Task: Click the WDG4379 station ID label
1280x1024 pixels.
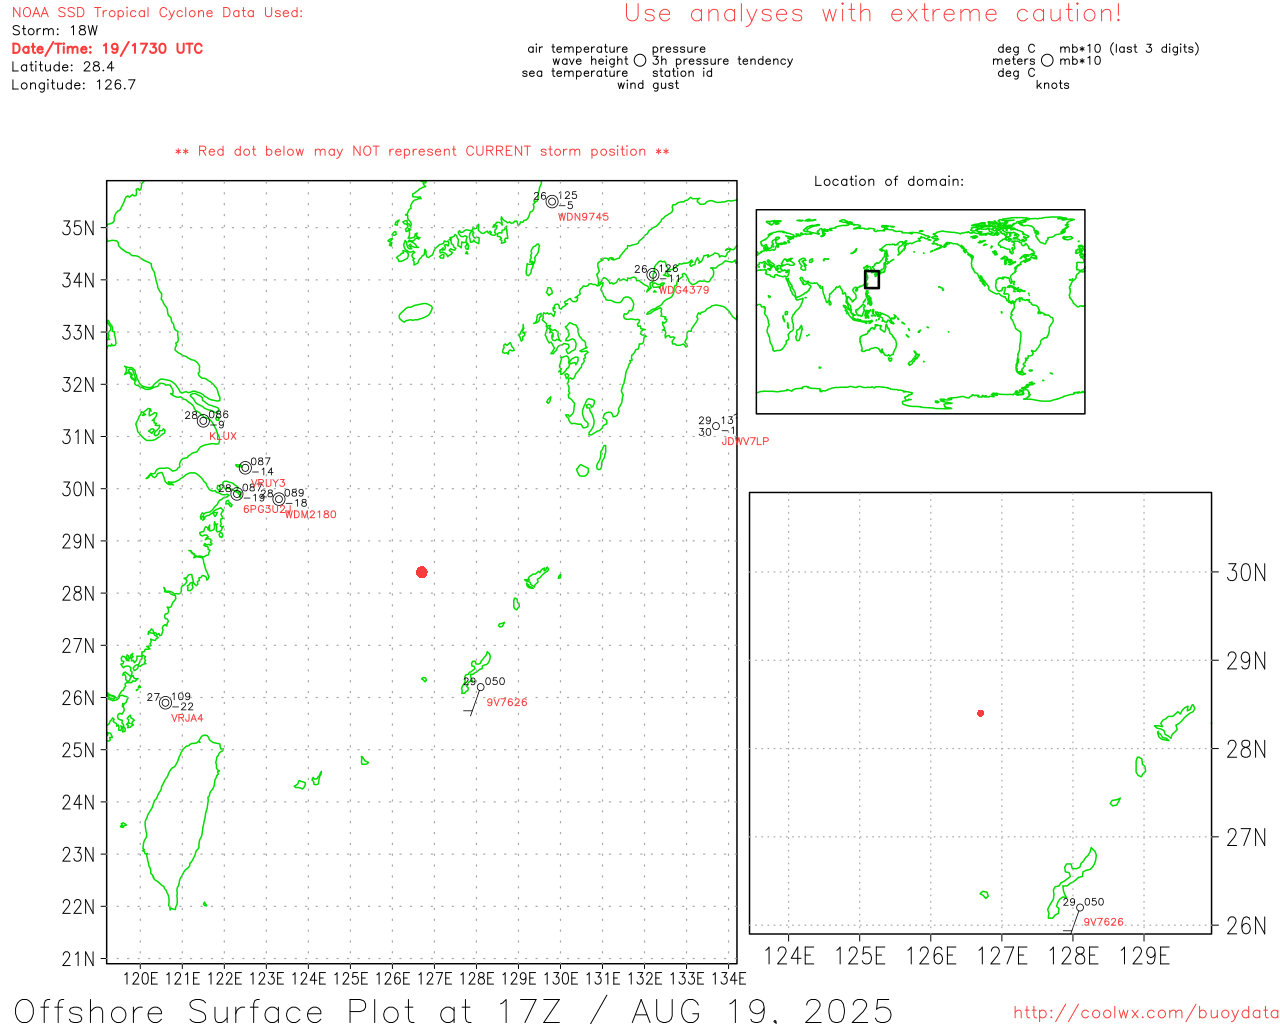Action: [x=684, y=290]
